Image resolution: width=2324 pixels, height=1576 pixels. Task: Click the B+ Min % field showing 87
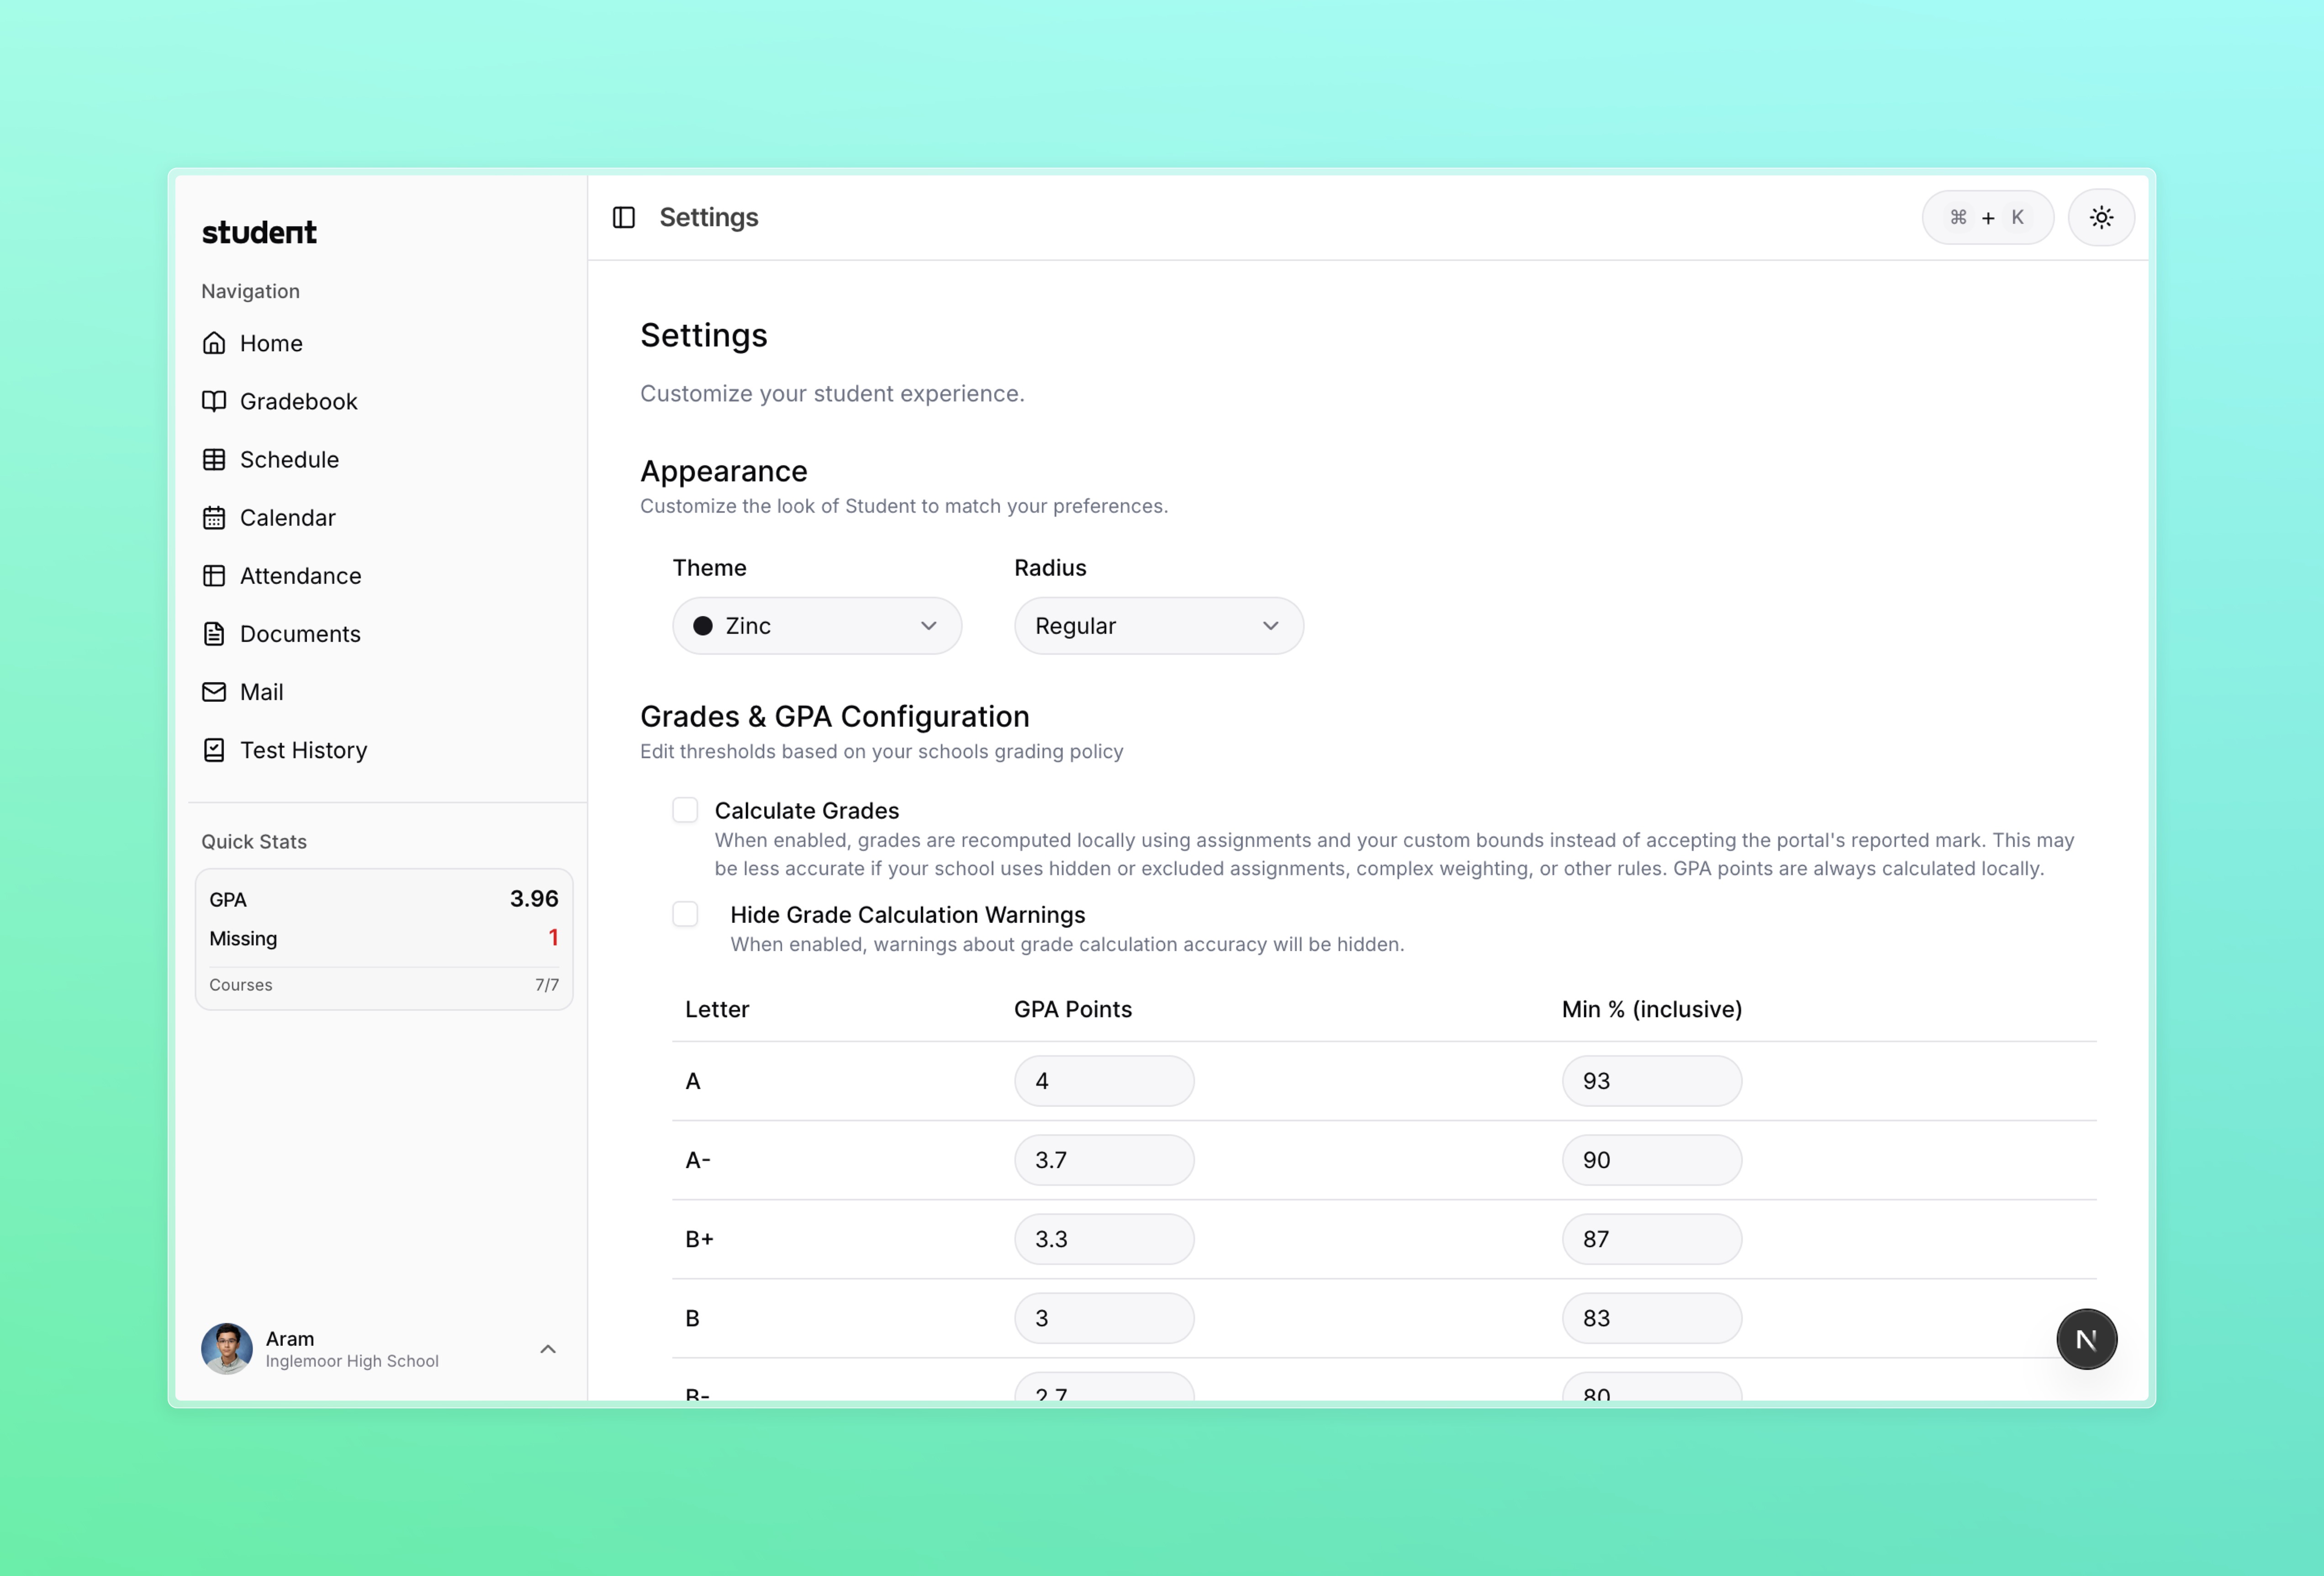point(1651,1239)
